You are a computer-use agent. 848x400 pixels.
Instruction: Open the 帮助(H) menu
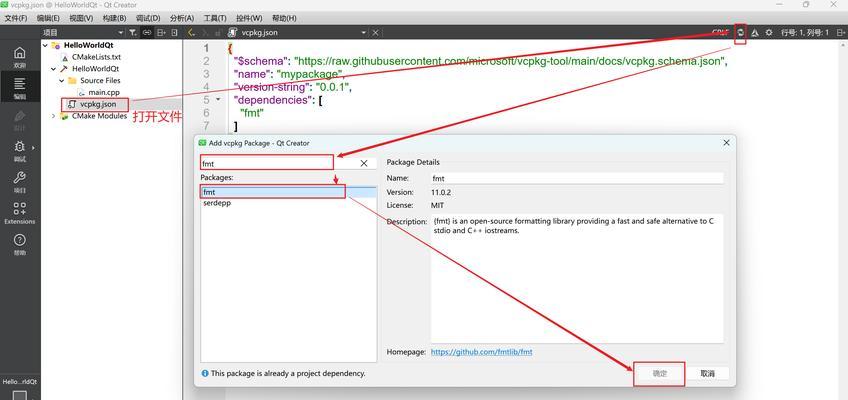point(283,18)
